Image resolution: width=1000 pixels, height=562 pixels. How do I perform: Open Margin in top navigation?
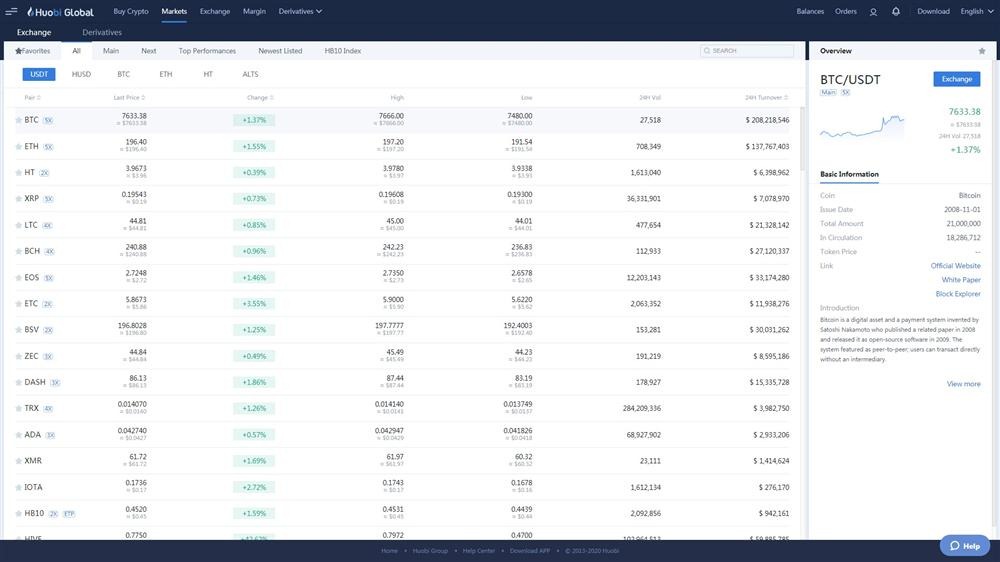click(254, 11)
